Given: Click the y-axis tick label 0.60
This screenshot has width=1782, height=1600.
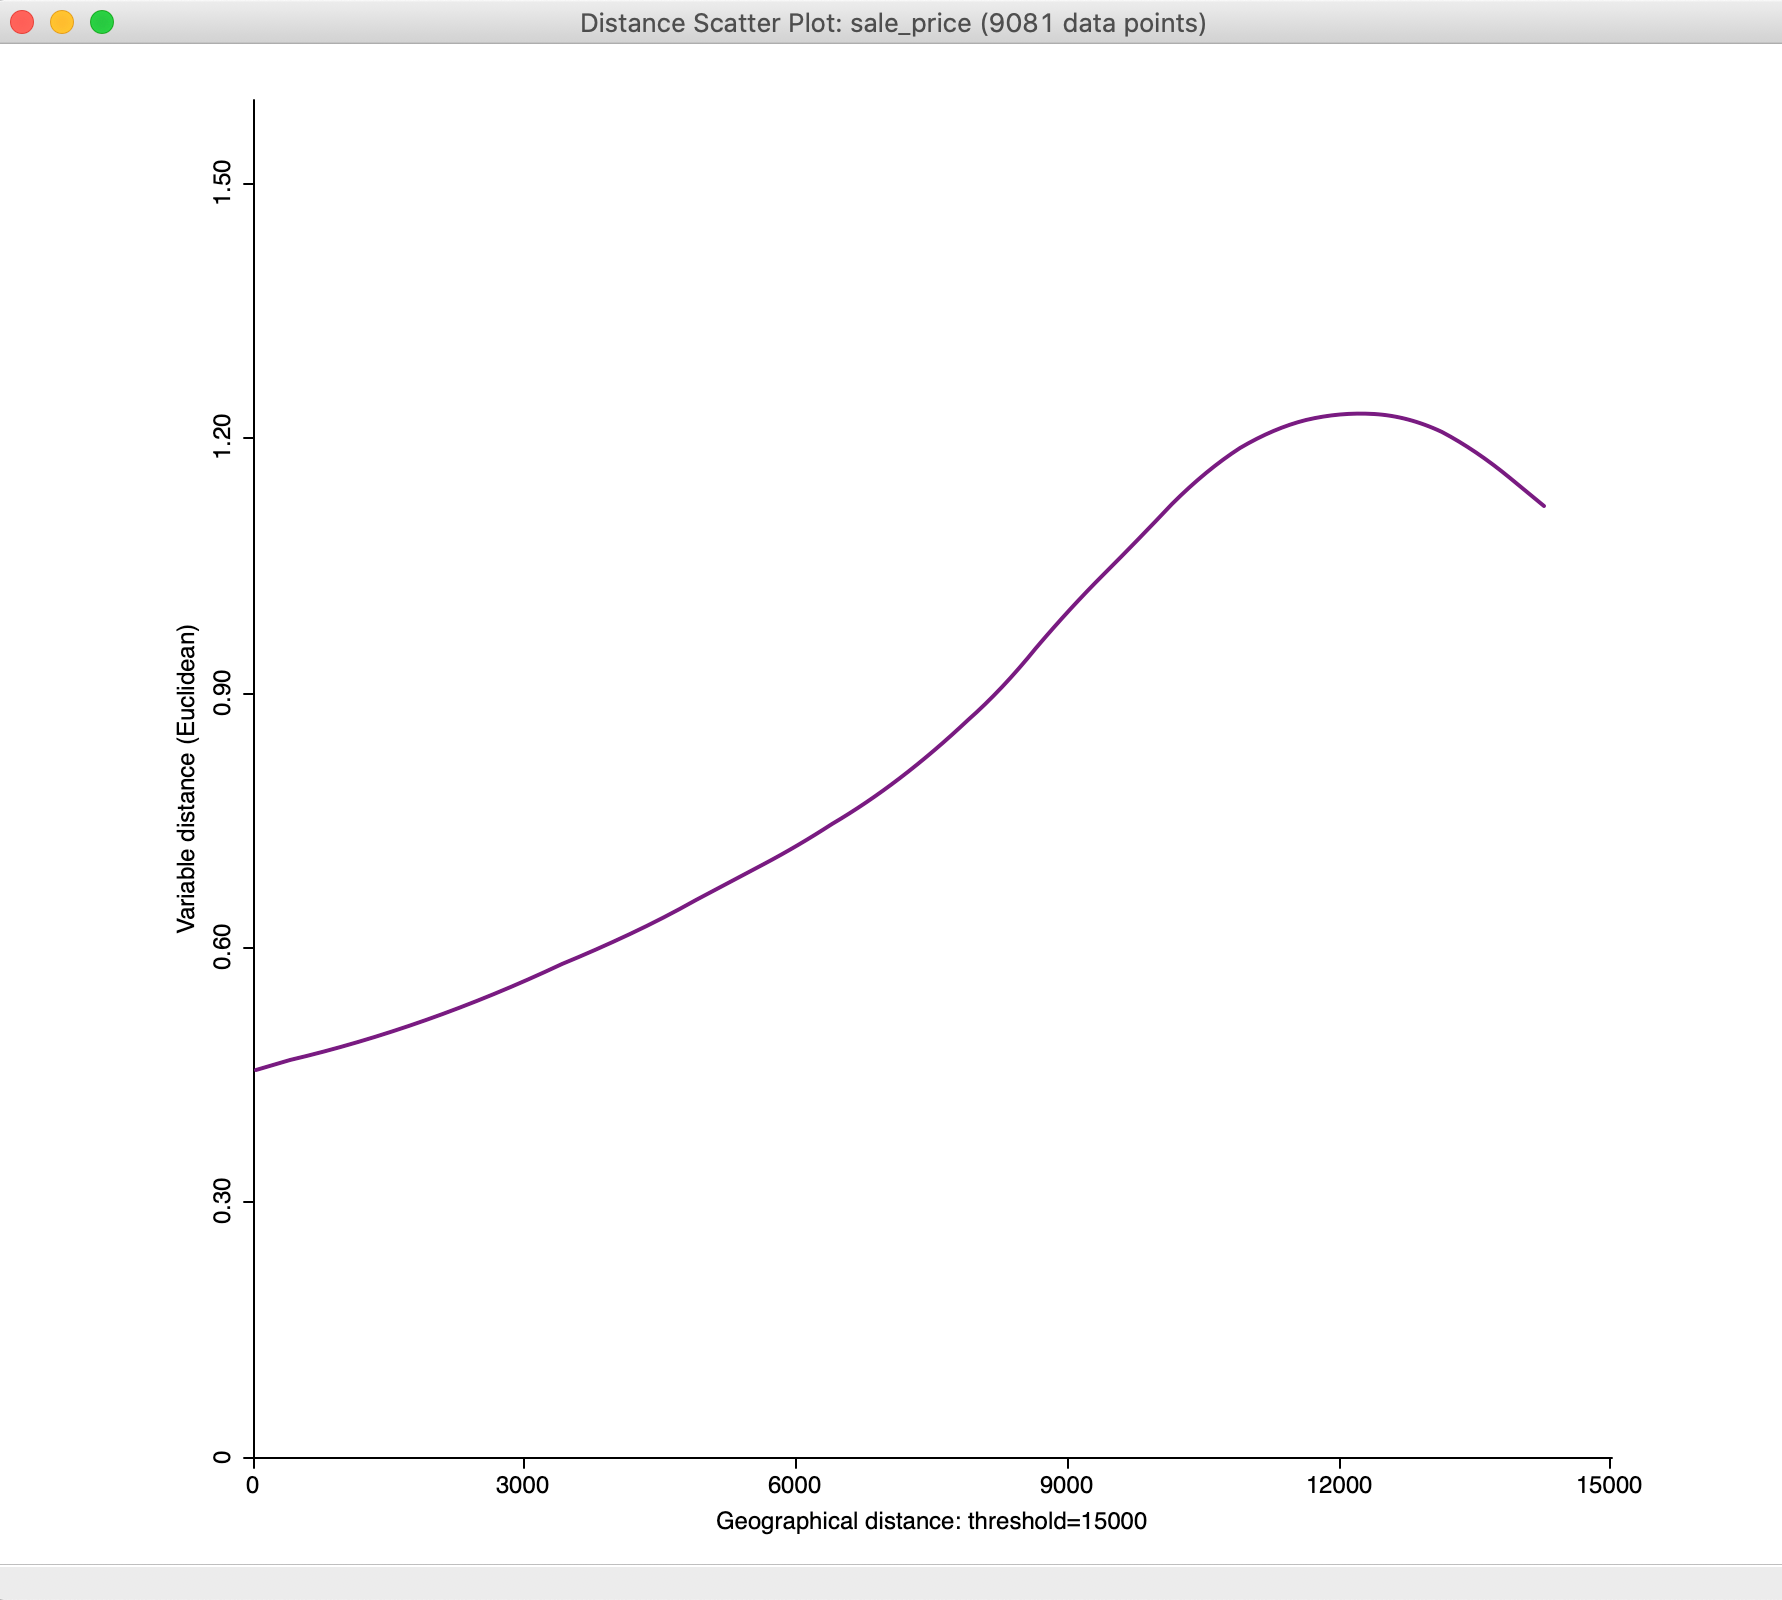Looking at the screenshot, I should tap(222, 948).
